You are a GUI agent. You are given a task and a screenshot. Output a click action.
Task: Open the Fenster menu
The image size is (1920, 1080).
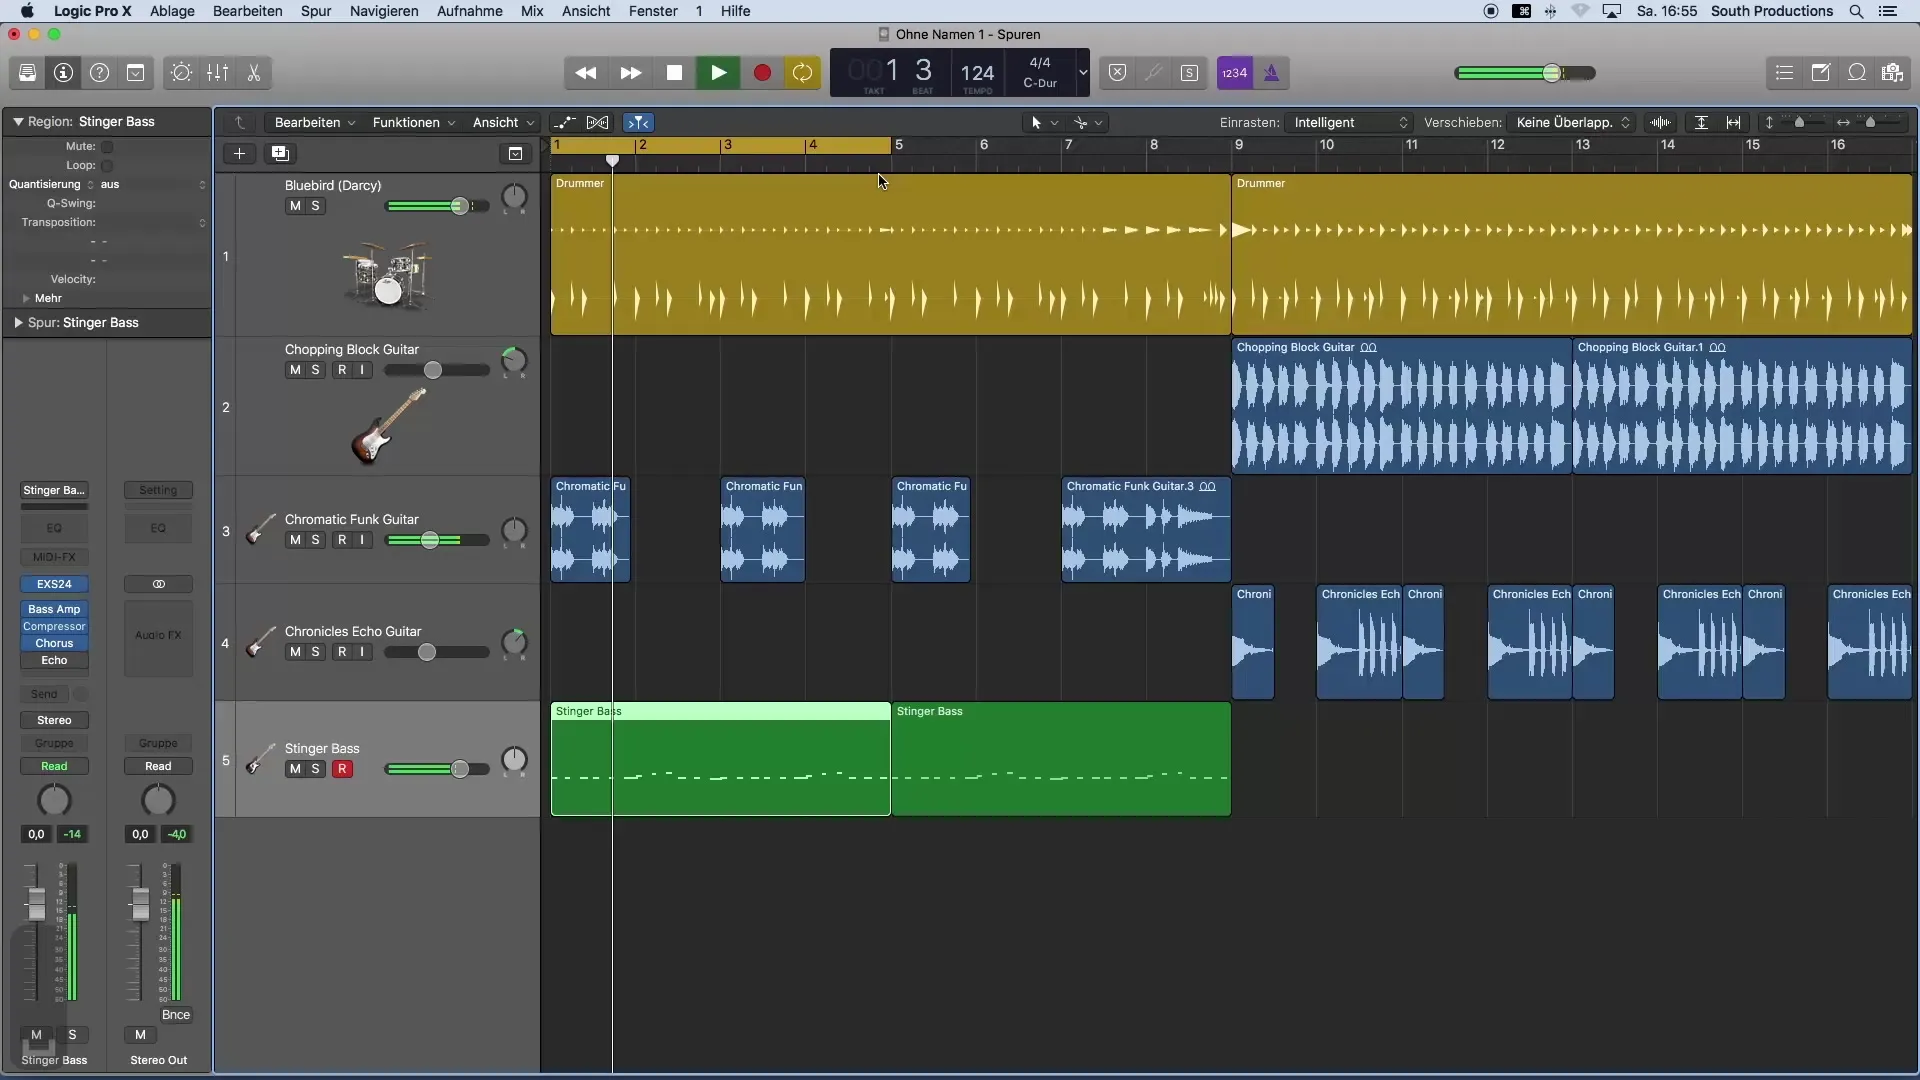click(653, 11)
